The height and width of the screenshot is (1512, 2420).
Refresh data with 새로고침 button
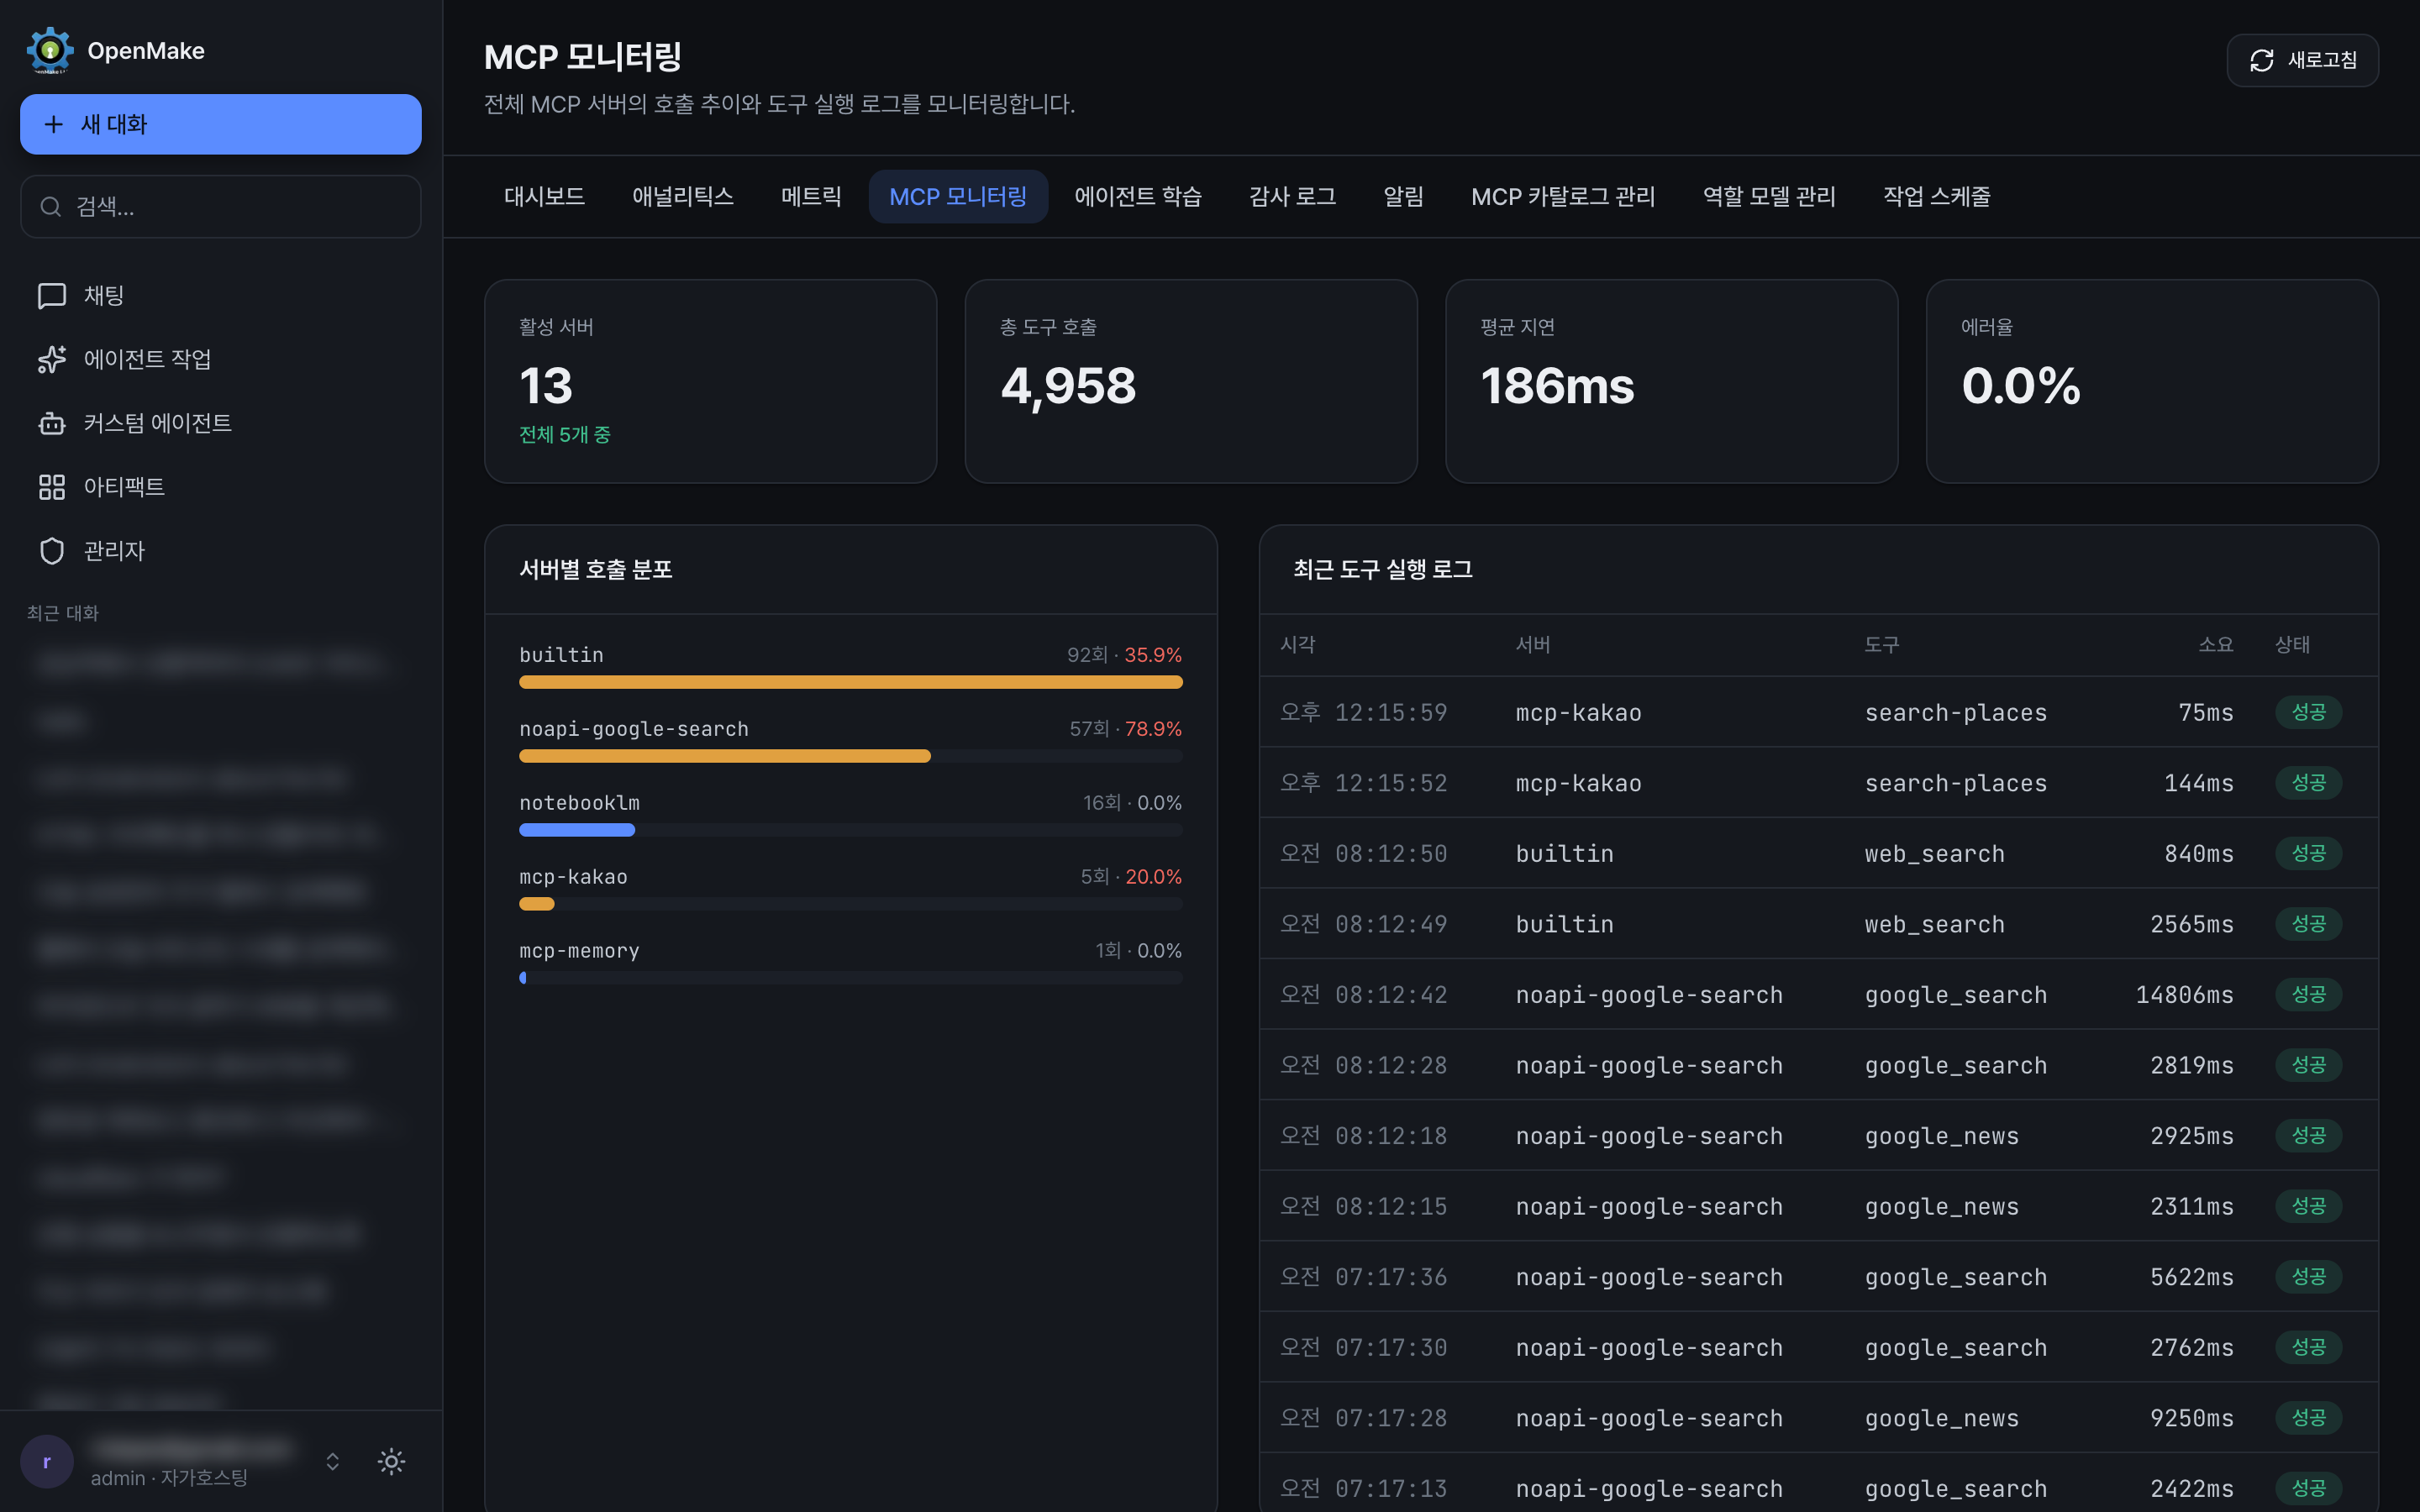click(2302, 60)
